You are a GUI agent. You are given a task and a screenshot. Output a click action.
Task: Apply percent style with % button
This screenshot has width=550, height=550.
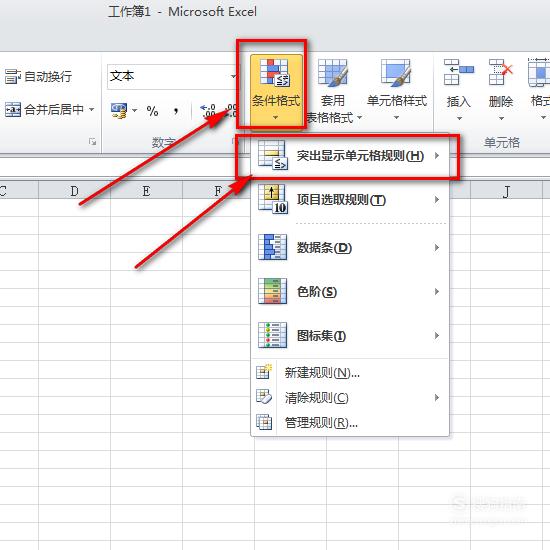152,111
